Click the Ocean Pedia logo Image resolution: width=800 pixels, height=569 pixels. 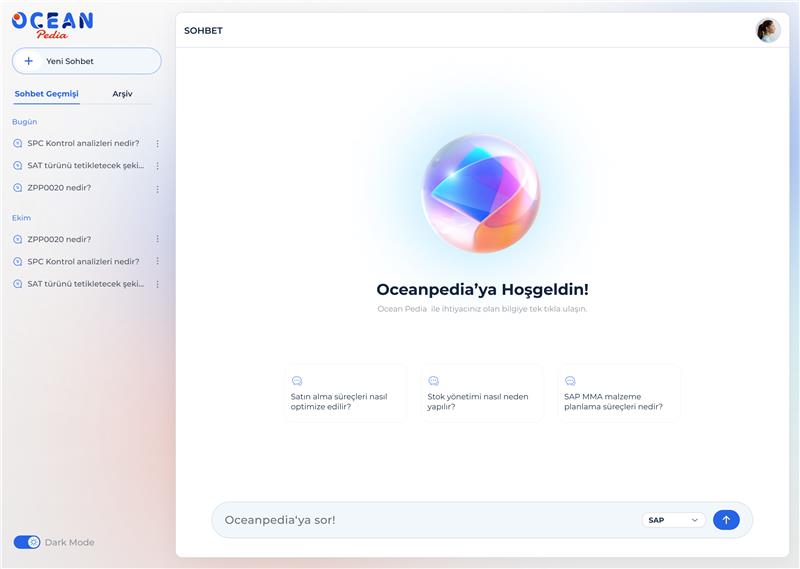(53, 24)
